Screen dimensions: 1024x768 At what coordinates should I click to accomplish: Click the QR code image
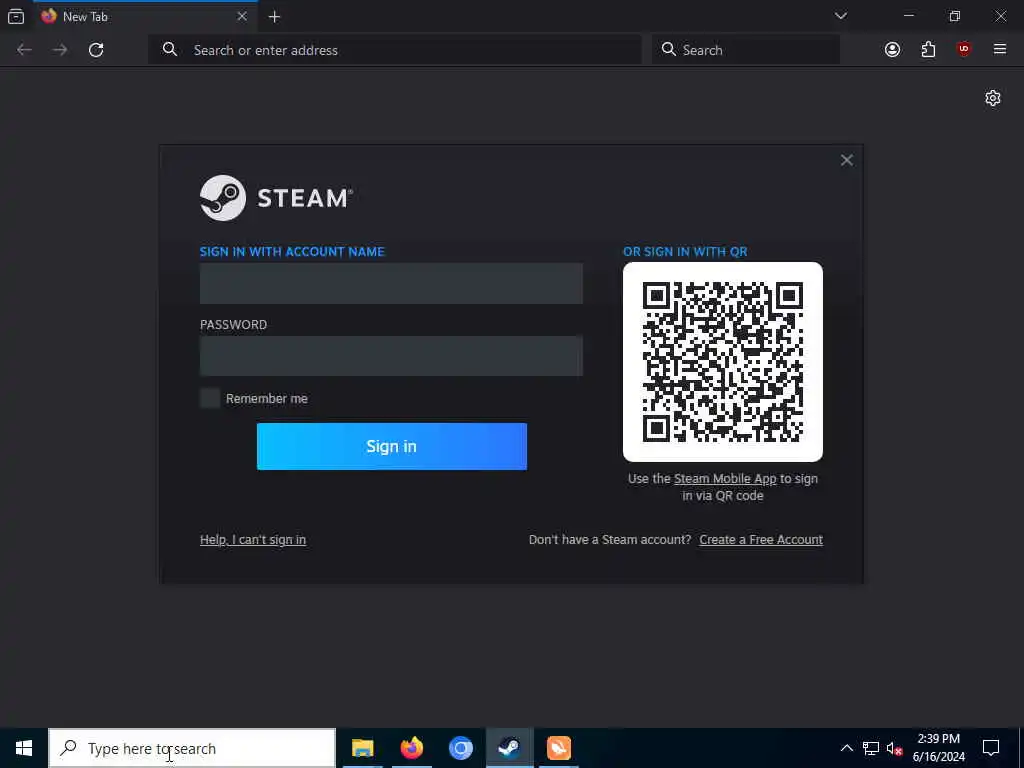pyautogui.click(x=722, y=362)
